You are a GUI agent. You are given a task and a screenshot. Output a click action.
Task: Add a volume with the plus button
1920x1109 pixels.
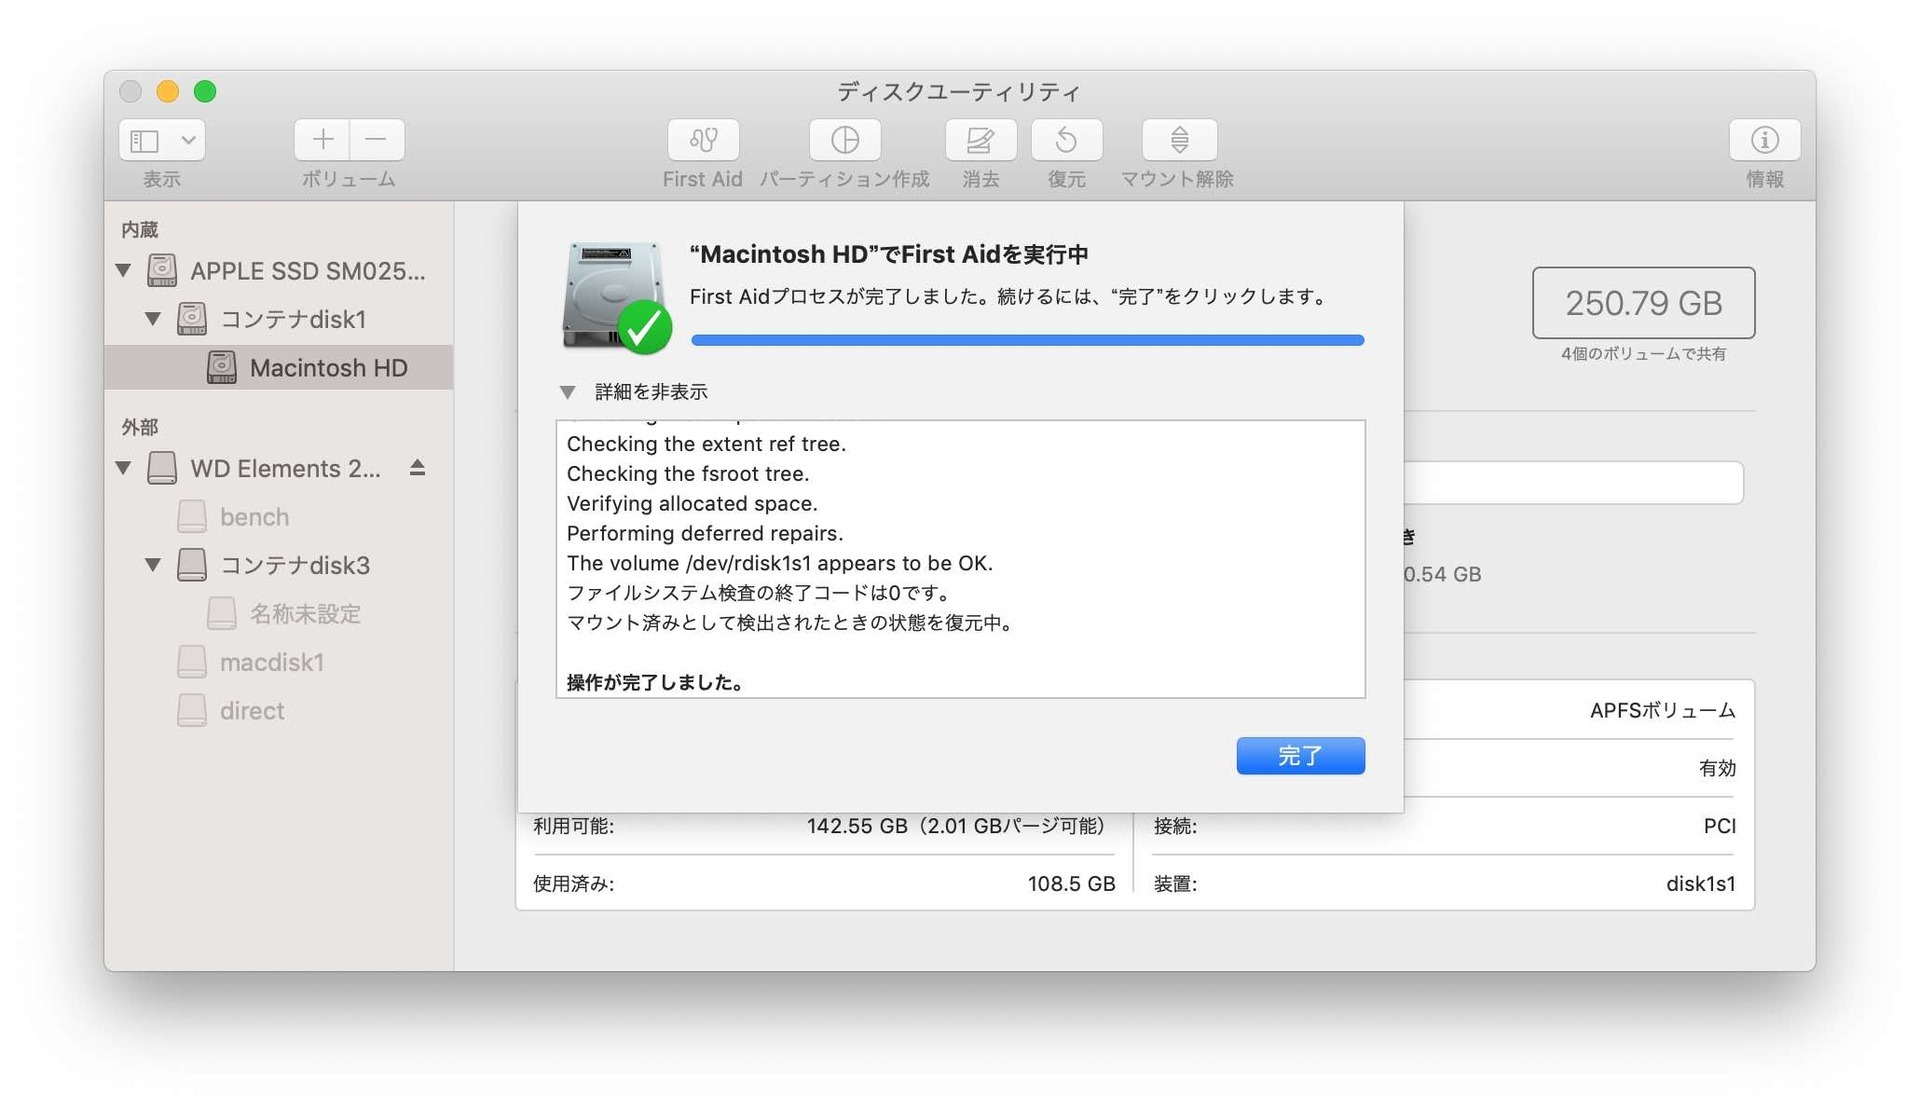click(x=322, y=140)
